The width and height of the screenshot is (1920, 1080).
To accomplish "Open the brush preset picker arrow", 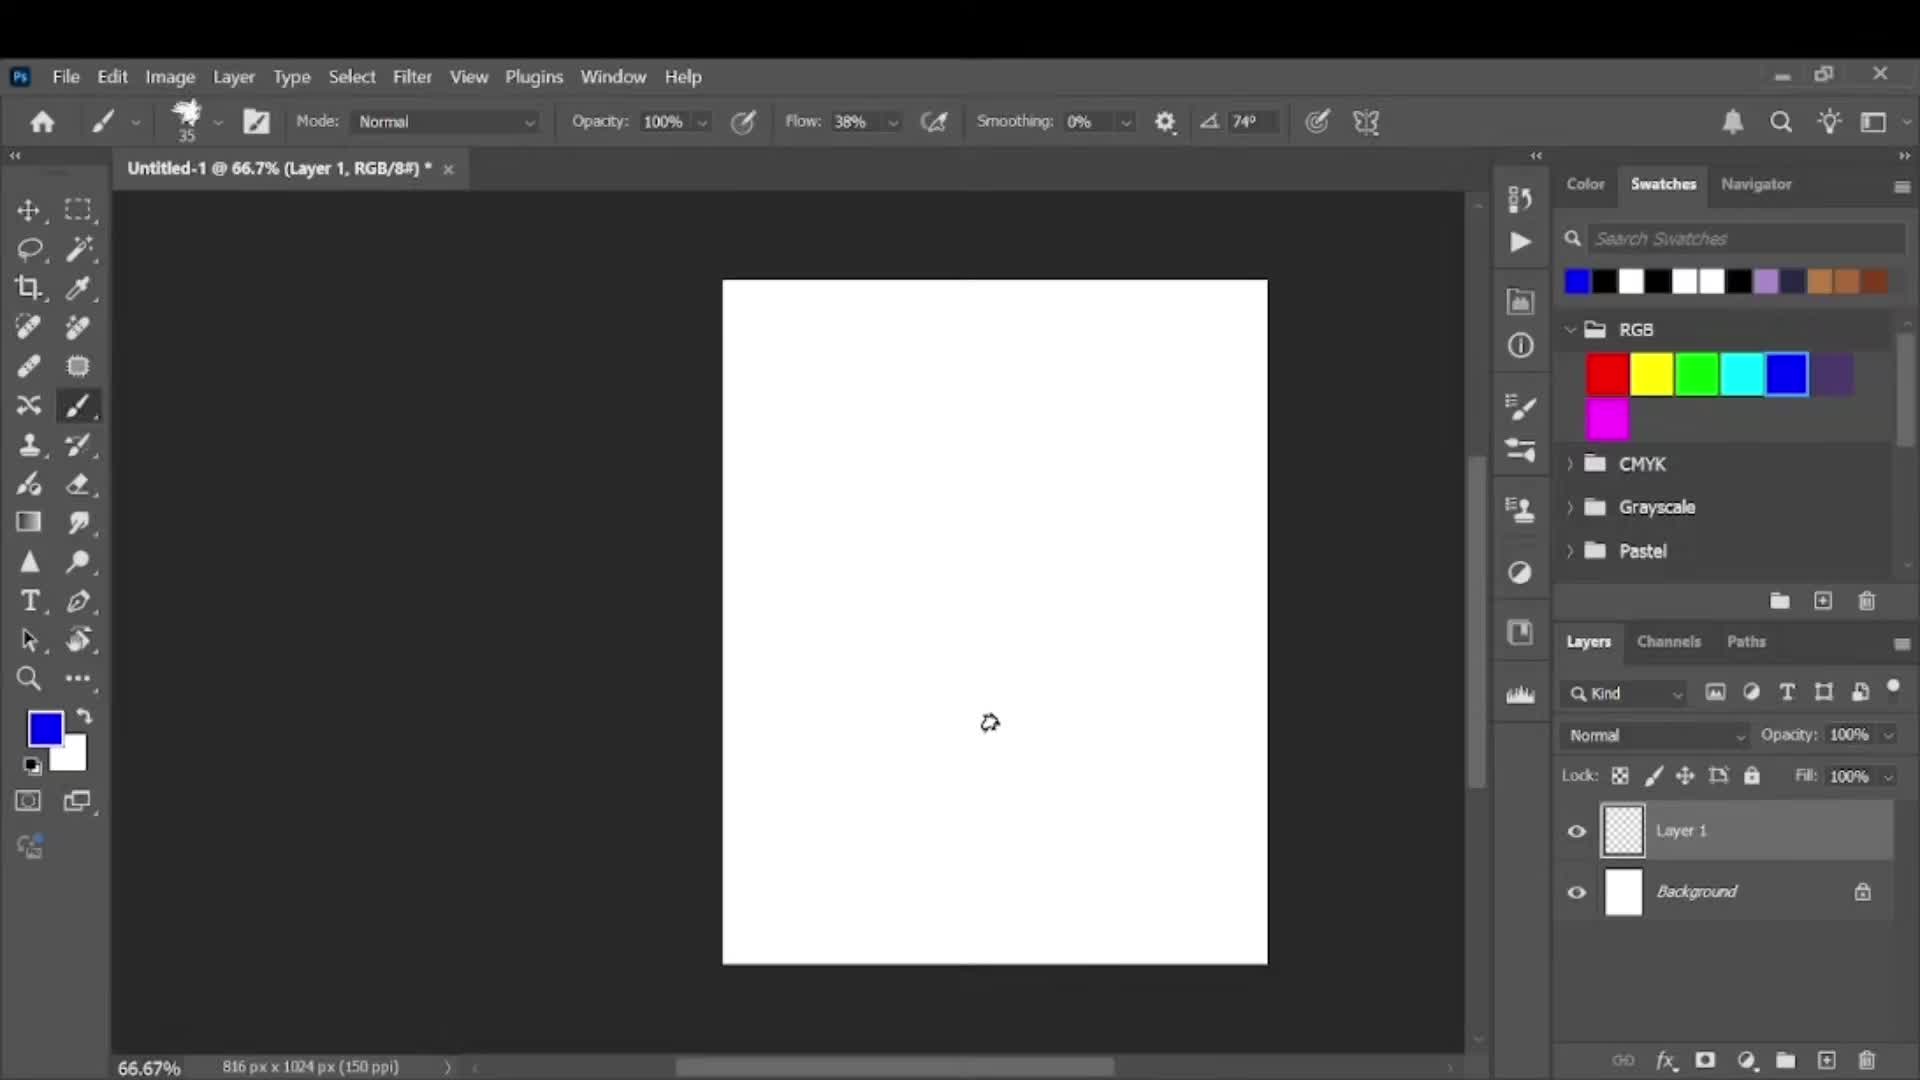I will click(x=217, y=123).
